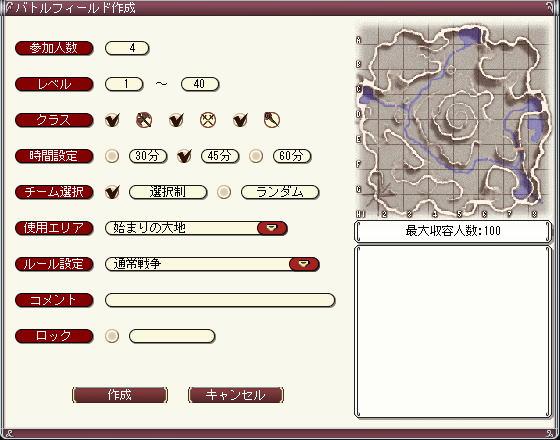The height and width of the screenshot is (440, 560).
Task: Click the コメント comment text field
Action: 220,300
